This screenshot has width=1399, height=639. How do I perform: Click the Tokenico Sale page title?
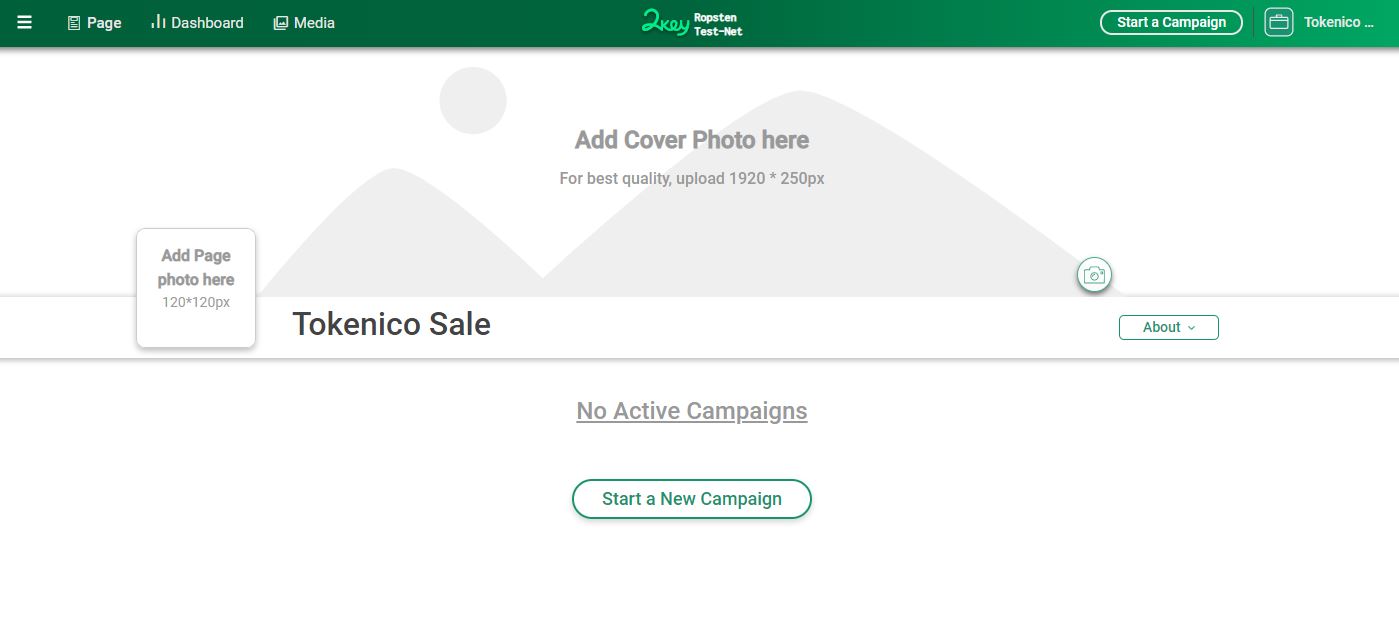coord(391,324)
